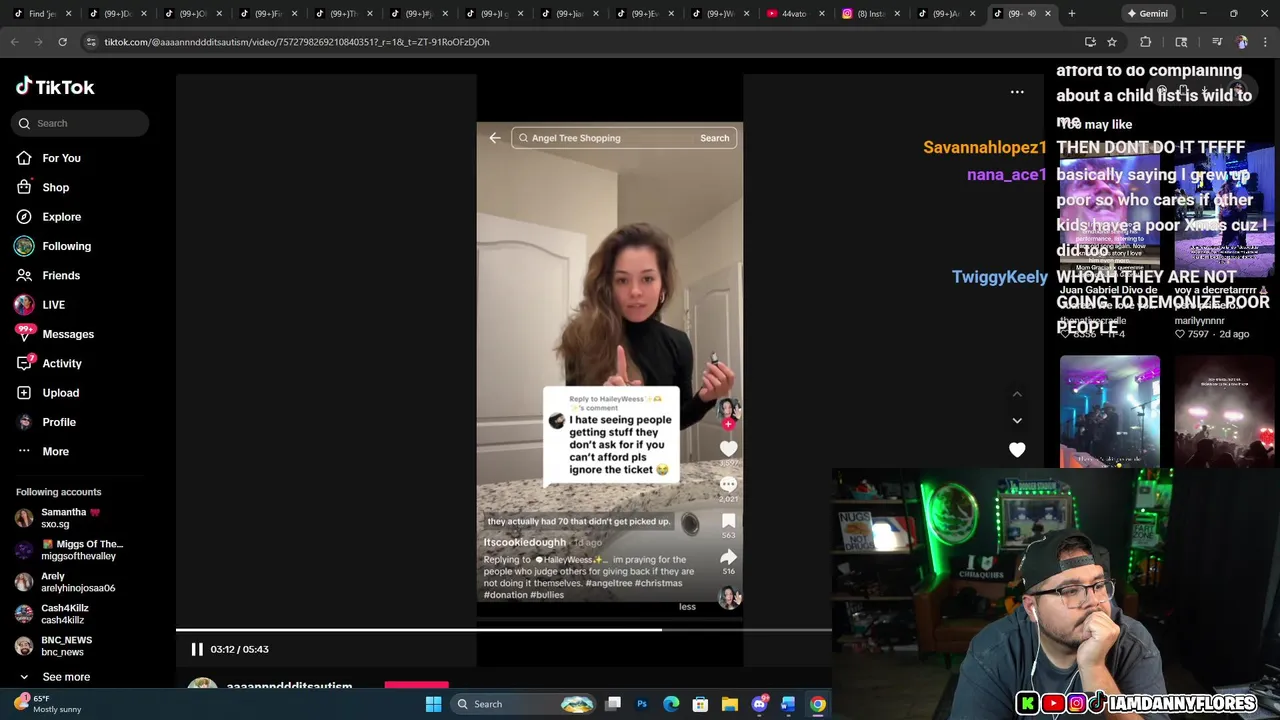
Task: Tap heart icon in embedded video
Action: (728, 450)
